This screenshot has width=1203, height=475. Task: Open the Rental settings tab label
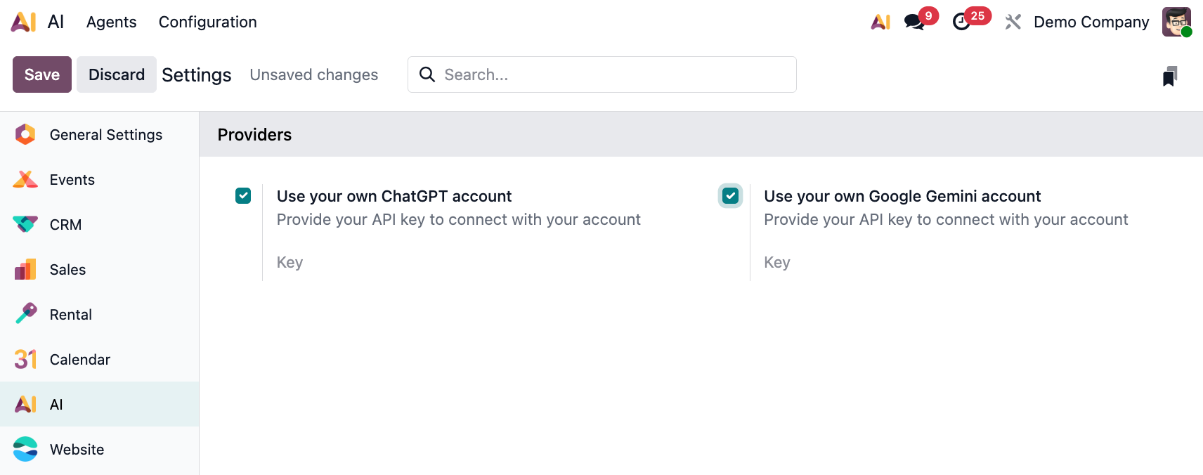71,315
